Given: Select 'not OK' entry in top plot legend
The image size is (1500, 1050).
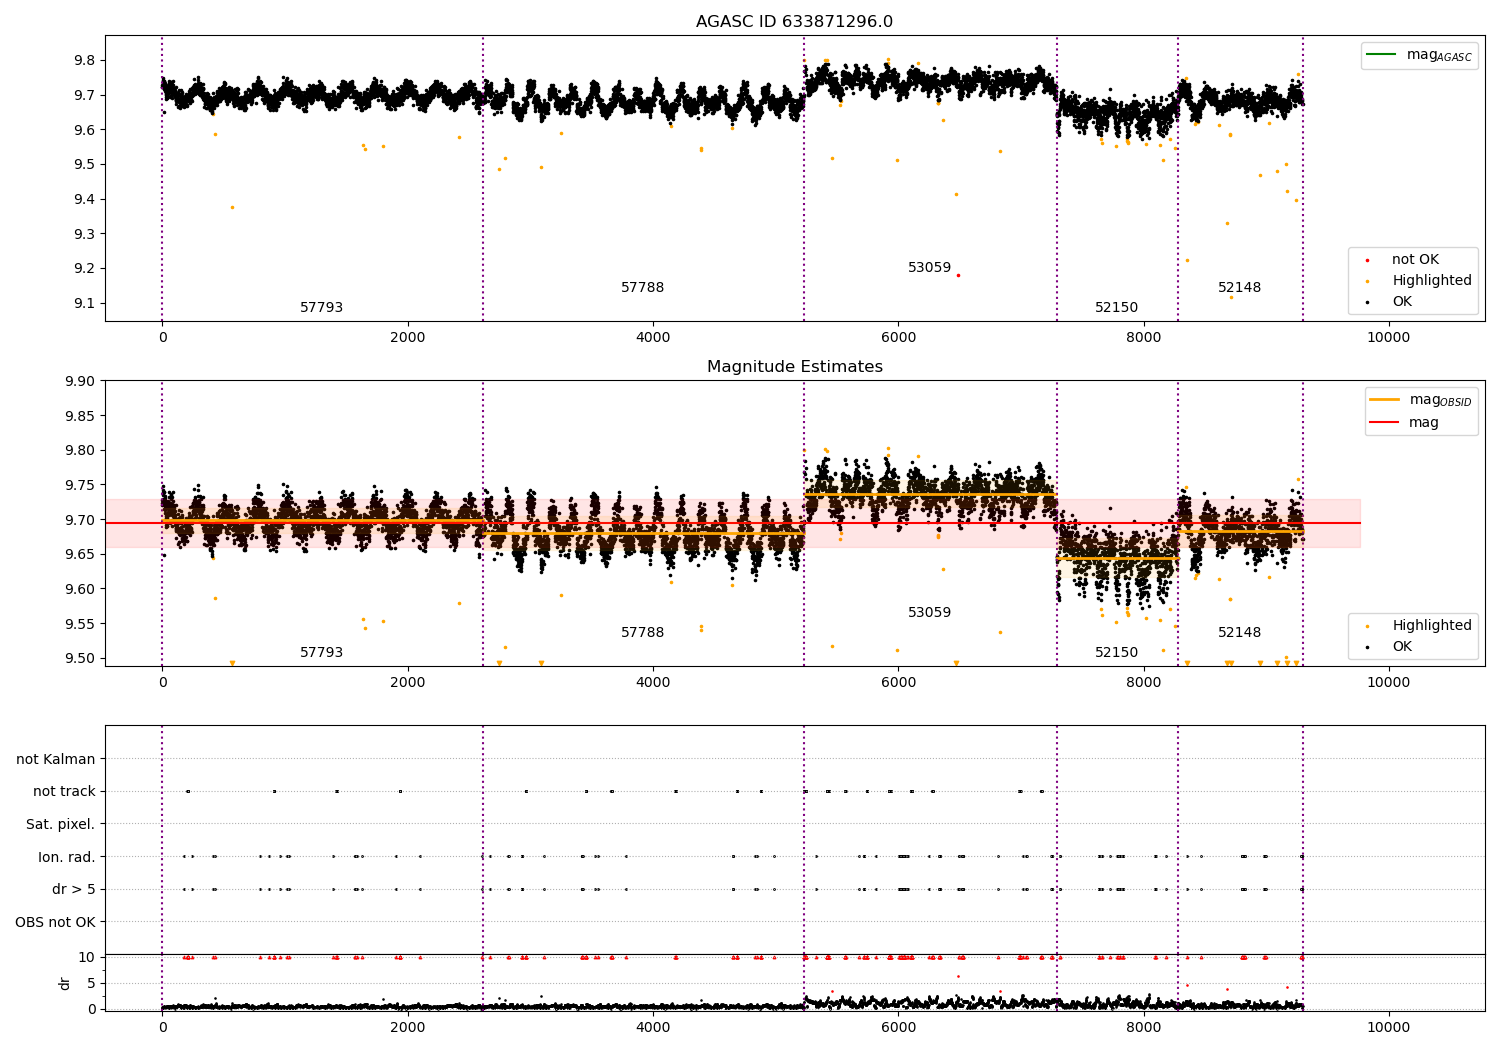Looking at the screenshot, I should point(1415,260).
